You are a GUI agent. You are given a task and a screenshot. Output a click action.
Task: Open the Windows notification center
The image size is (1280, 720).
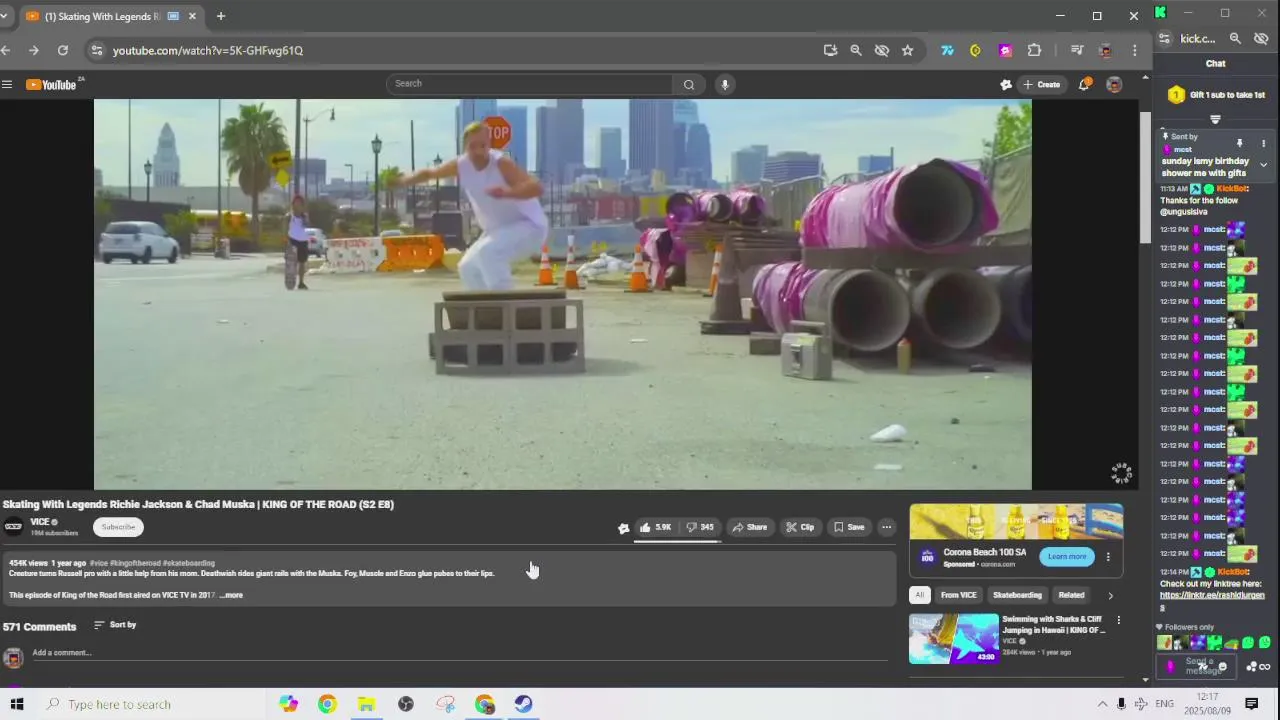(1251, 704)
